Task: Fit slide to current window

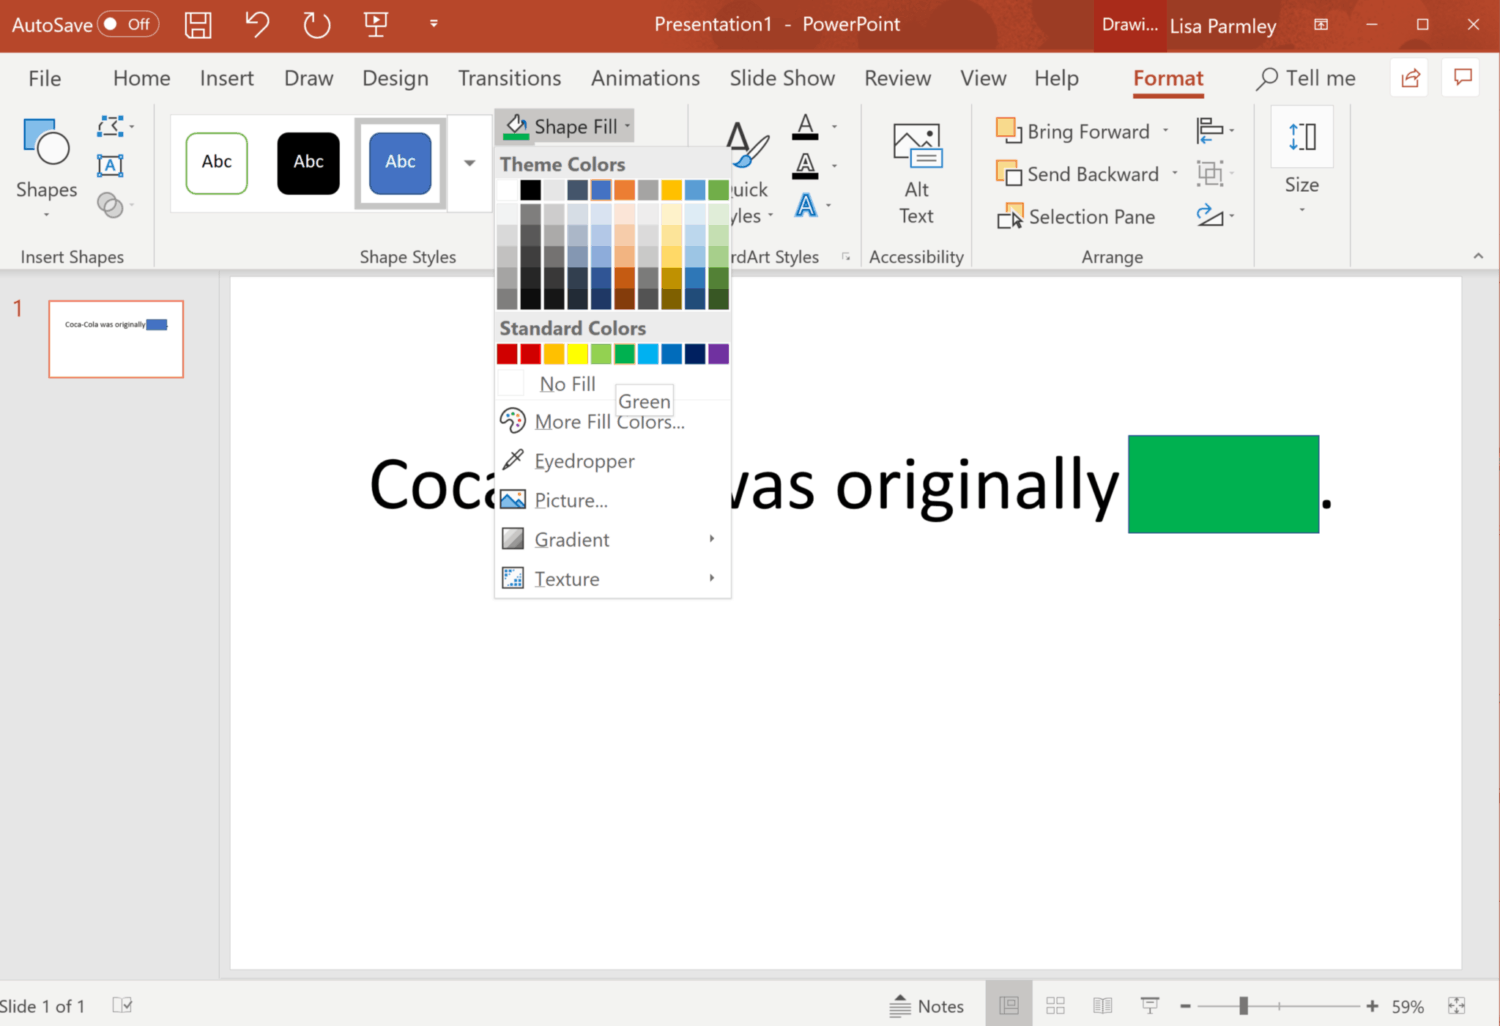Action: pyautogui.click(x=1457, y=1006)
